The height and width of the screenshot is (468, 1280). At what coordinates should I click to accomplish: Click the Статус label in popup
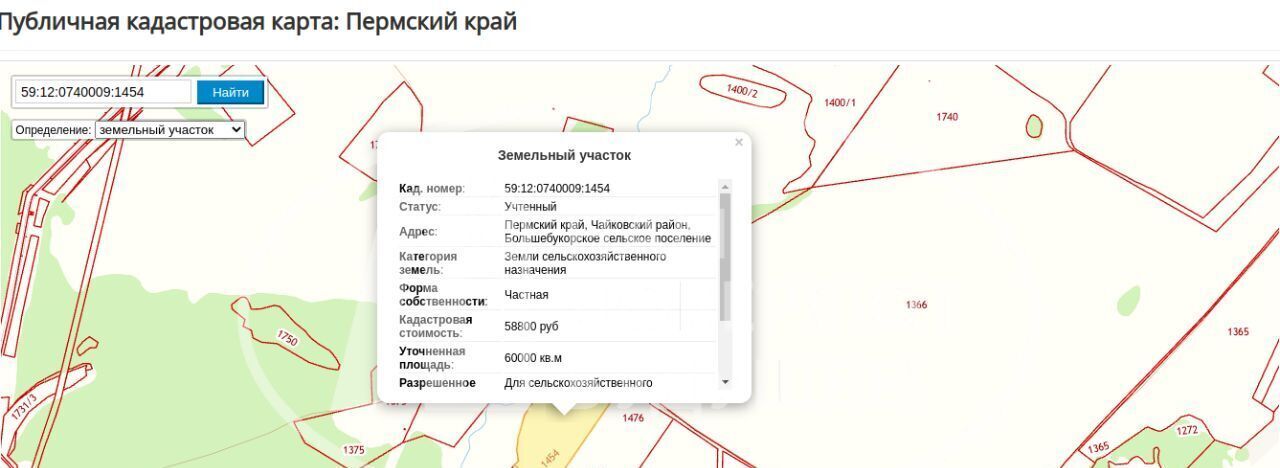(420, 207)
